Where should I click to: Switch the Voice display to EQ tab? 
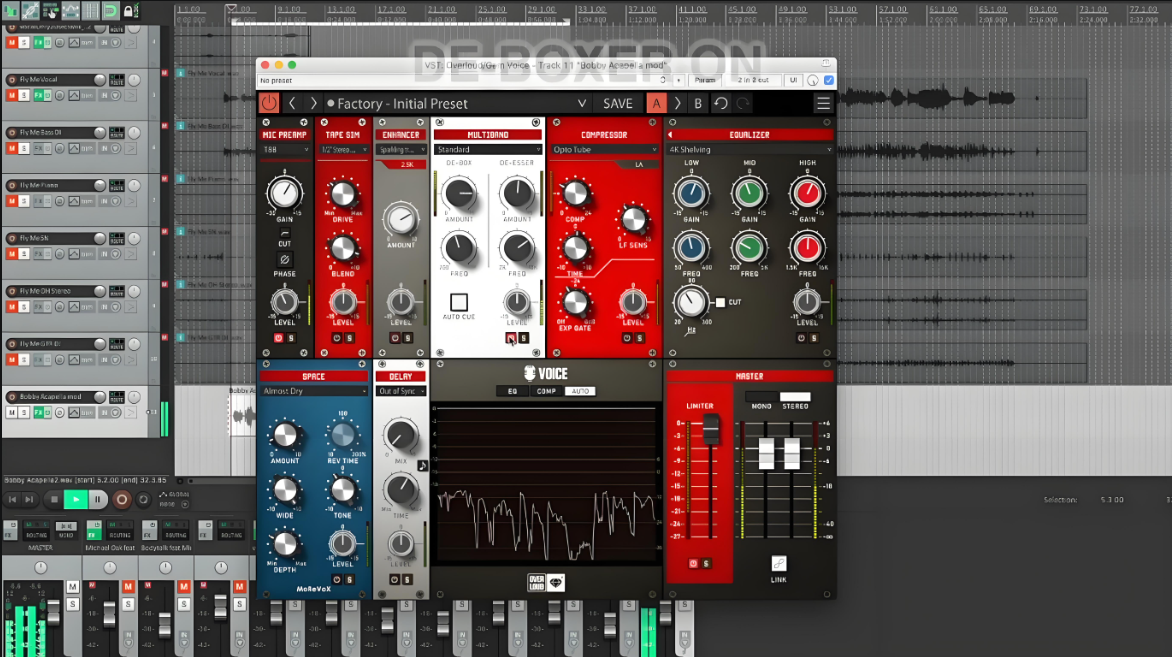(x=512, y=391)
